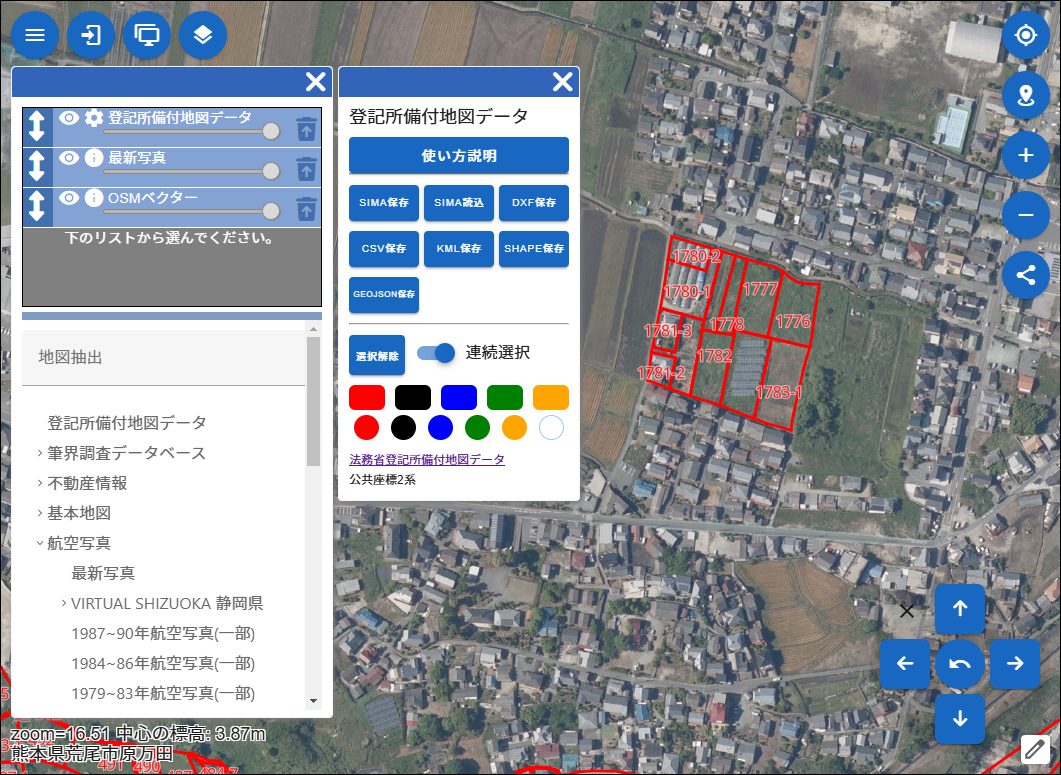Open settings gear for 登記所備付地図データ layer
1061x775 pixels.
[94, 118]
